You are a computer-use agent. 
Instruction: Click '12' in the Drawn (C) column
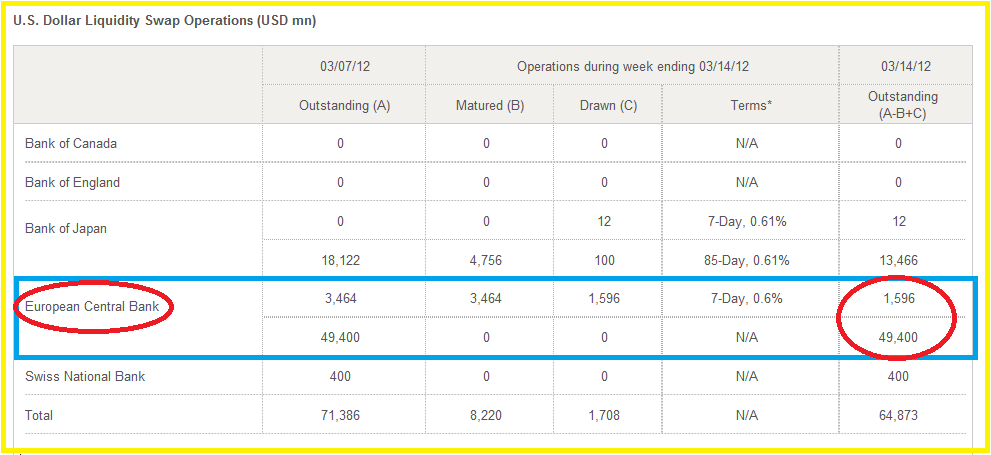605,222
